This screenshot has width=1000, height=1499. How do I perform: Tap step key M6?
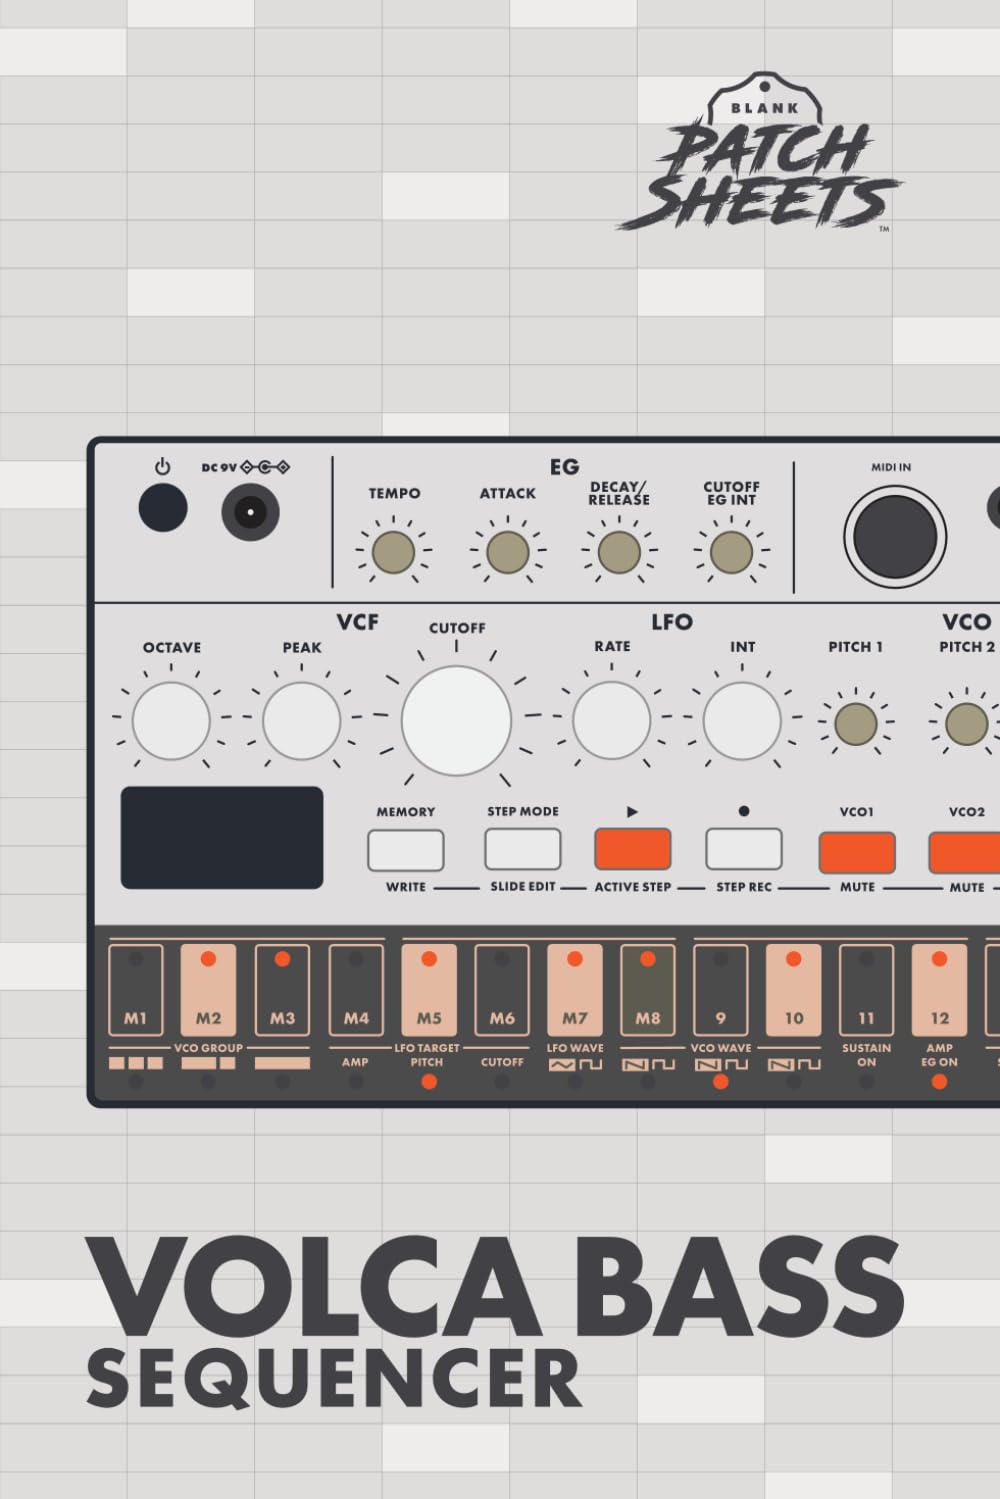coord(502,990)
